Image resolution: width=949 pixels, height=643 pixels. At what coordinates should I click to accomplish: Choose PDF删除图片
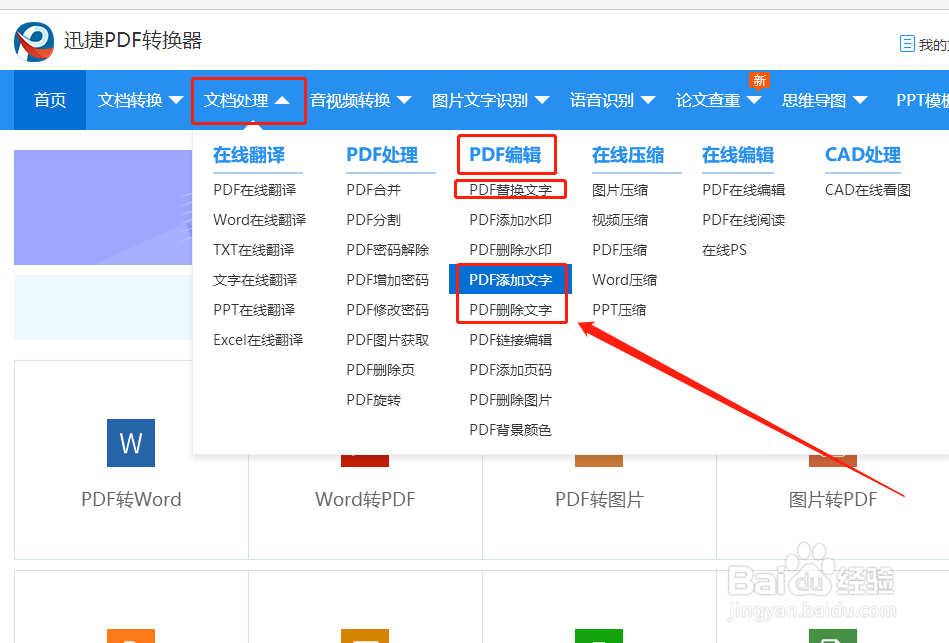click(x=510, y=400)
